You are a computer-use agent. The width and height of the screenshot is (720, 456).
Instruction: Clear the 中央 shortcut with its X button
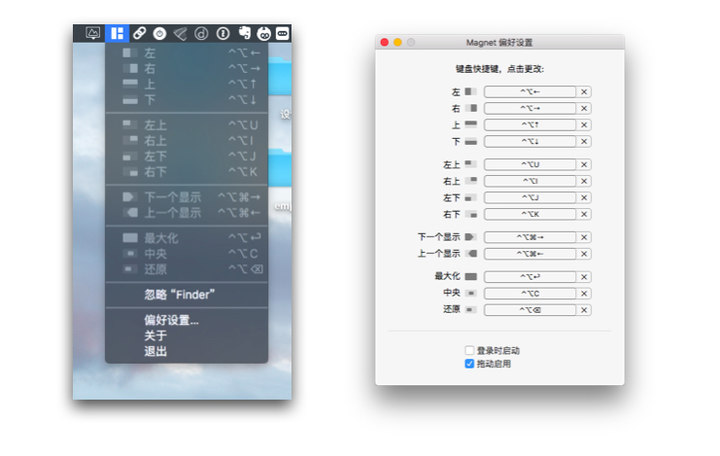pyautogui.click(x=584, y=293)
